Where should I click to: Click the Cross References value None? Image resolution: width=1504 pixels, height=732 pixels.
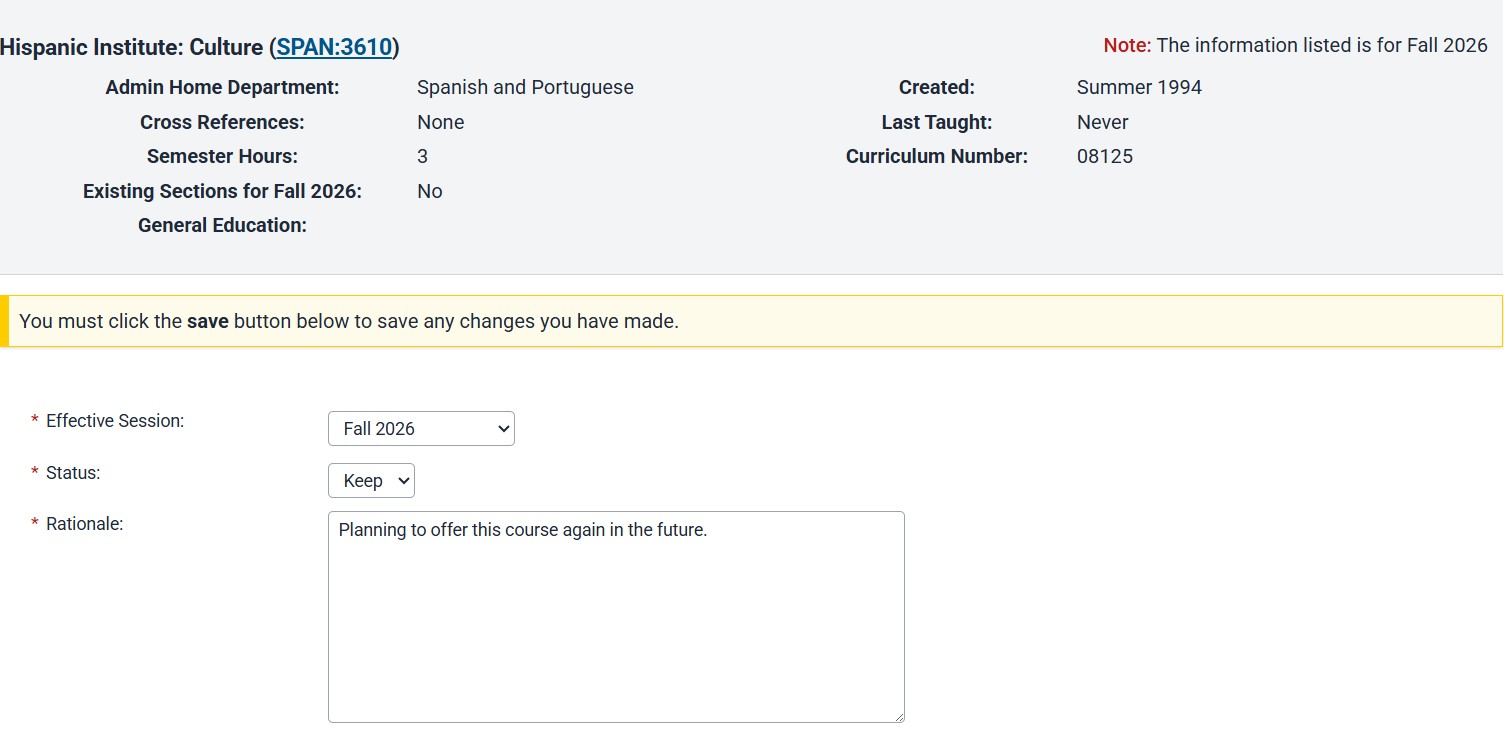tap(440, 123)
